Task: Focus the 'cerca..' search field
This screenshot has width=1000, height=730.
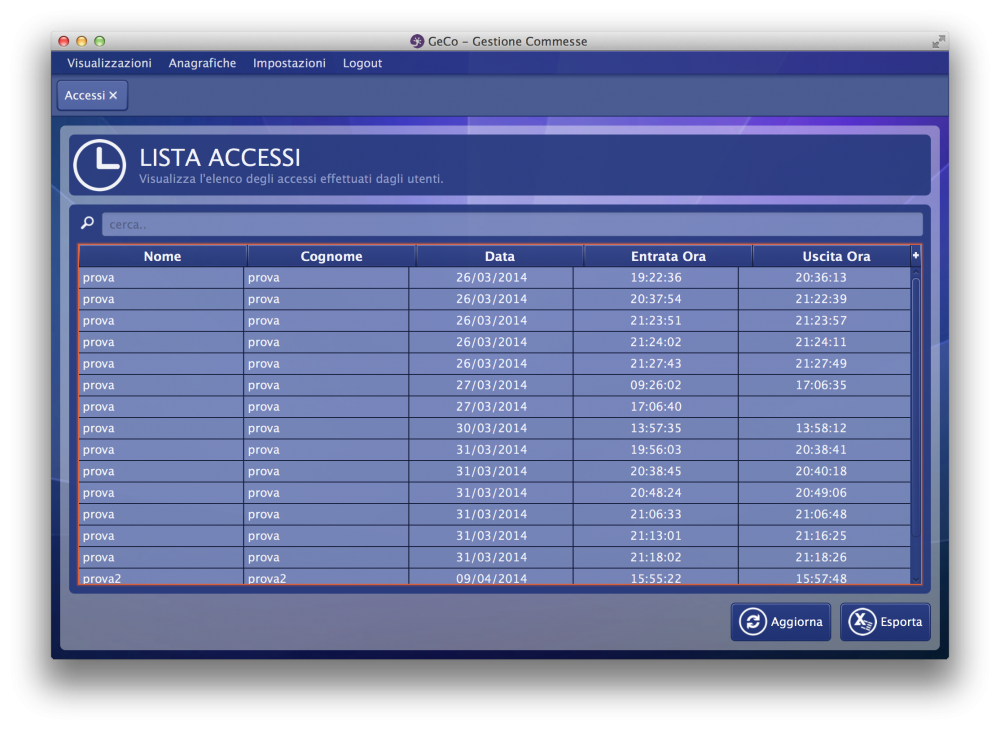Action: click(x=511, y=224)
